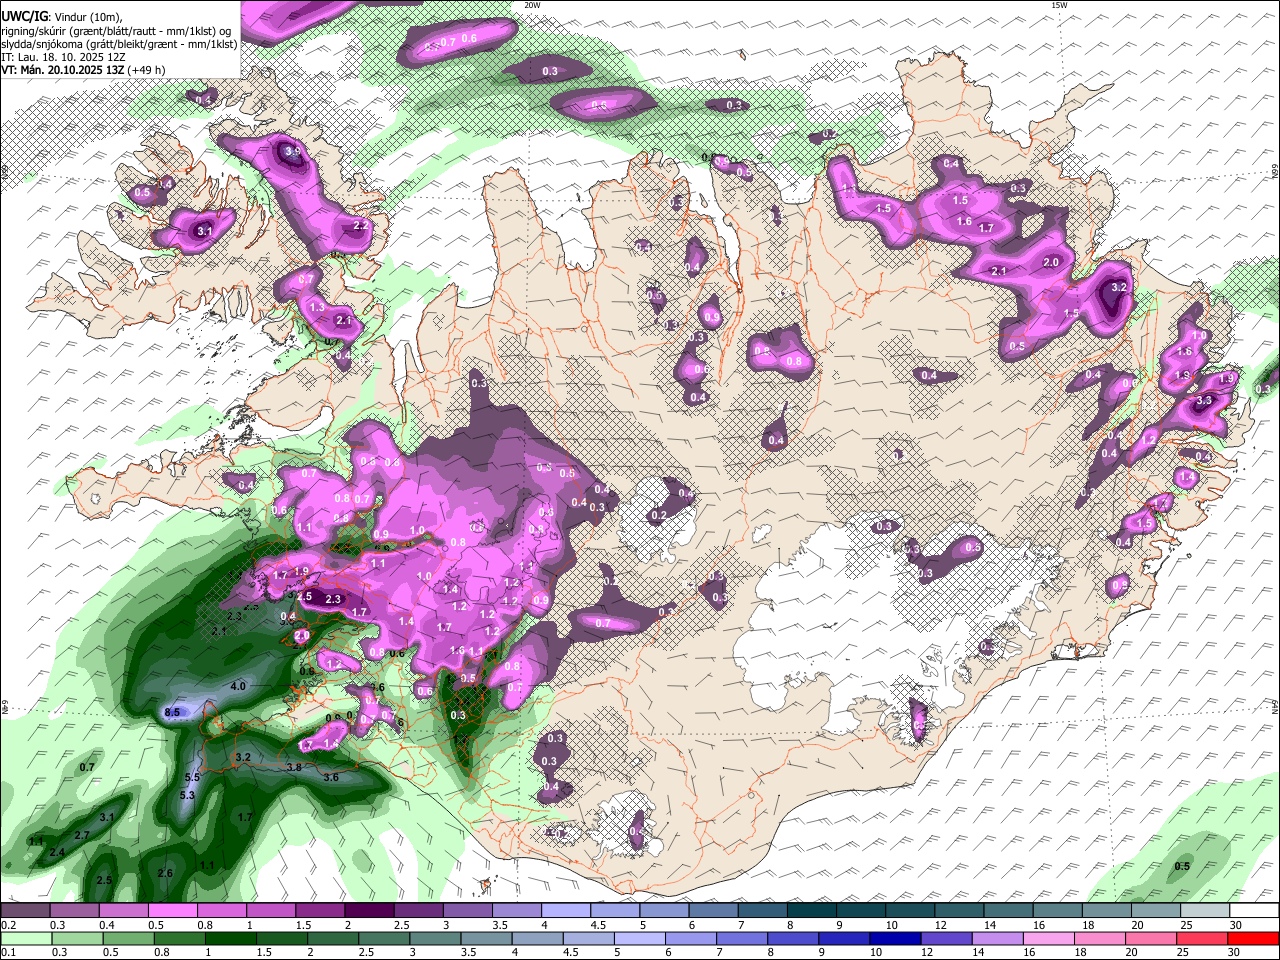The height and width of the screenshot is (960, 1280).
Task: Click the valid time "VT: Mán. 20.10.2025 13Z (+49 h)"
Action: (x=83, y=70)
